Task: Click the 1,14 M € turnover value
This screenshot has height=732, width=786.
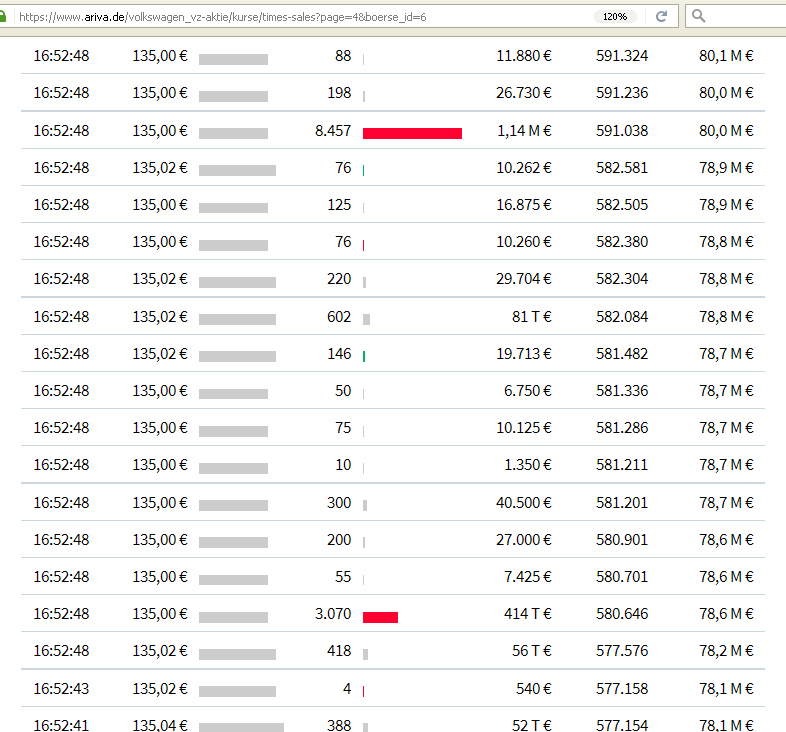Action: [525, 130]
